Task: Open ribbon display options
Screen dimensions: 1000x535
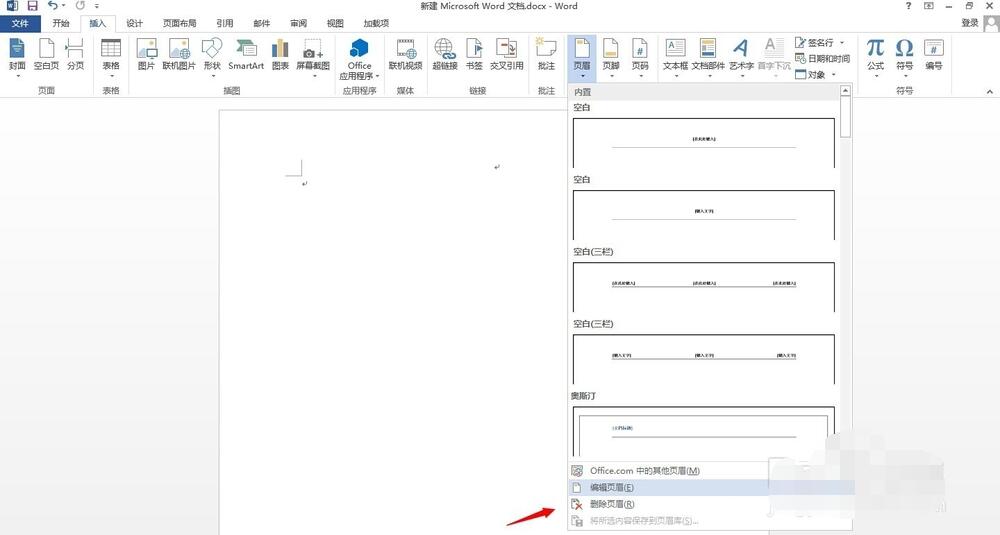Action: [929, 6]
